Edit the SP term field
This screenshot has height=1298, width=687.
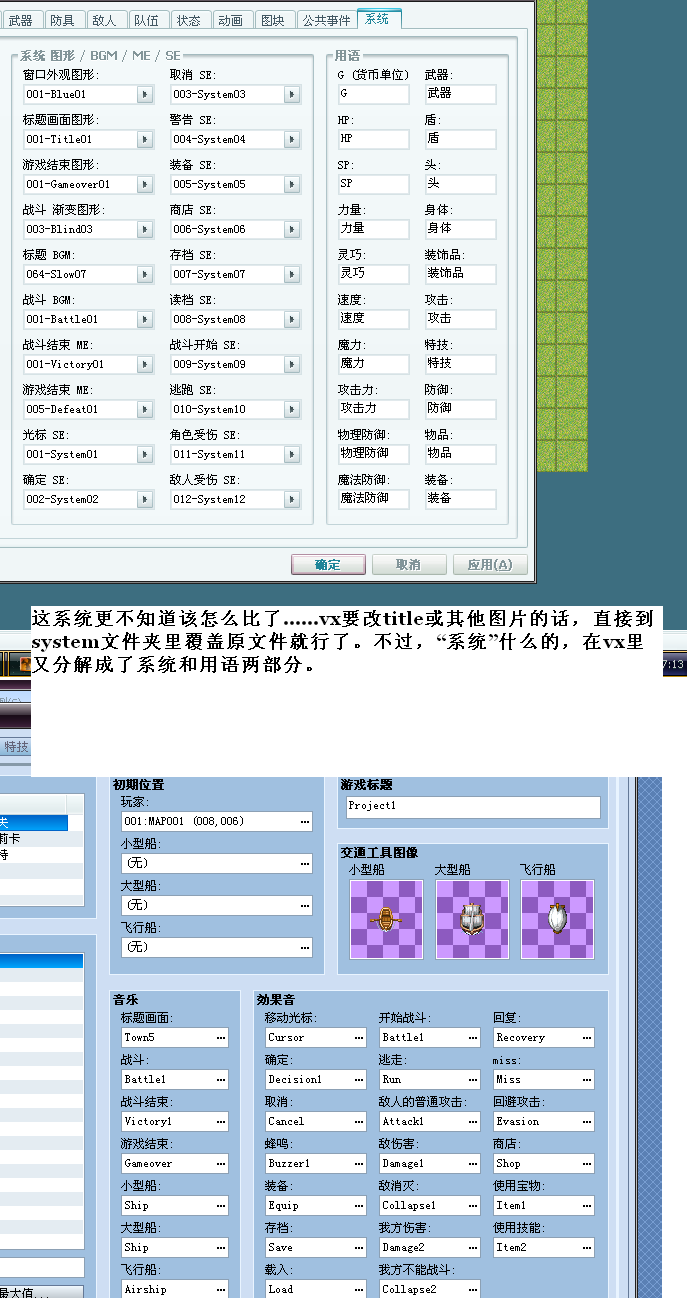(373, 184)
